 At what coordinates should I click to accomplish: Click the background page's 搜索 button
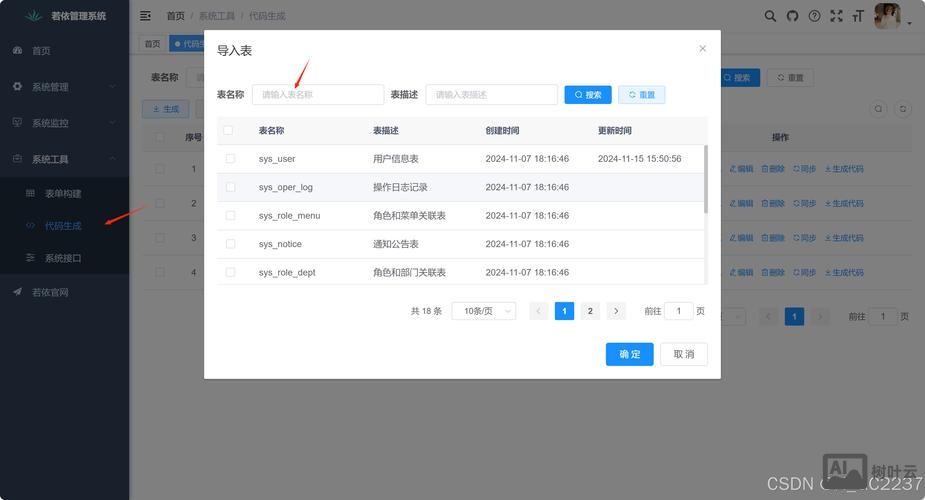[x=739, y=77]
